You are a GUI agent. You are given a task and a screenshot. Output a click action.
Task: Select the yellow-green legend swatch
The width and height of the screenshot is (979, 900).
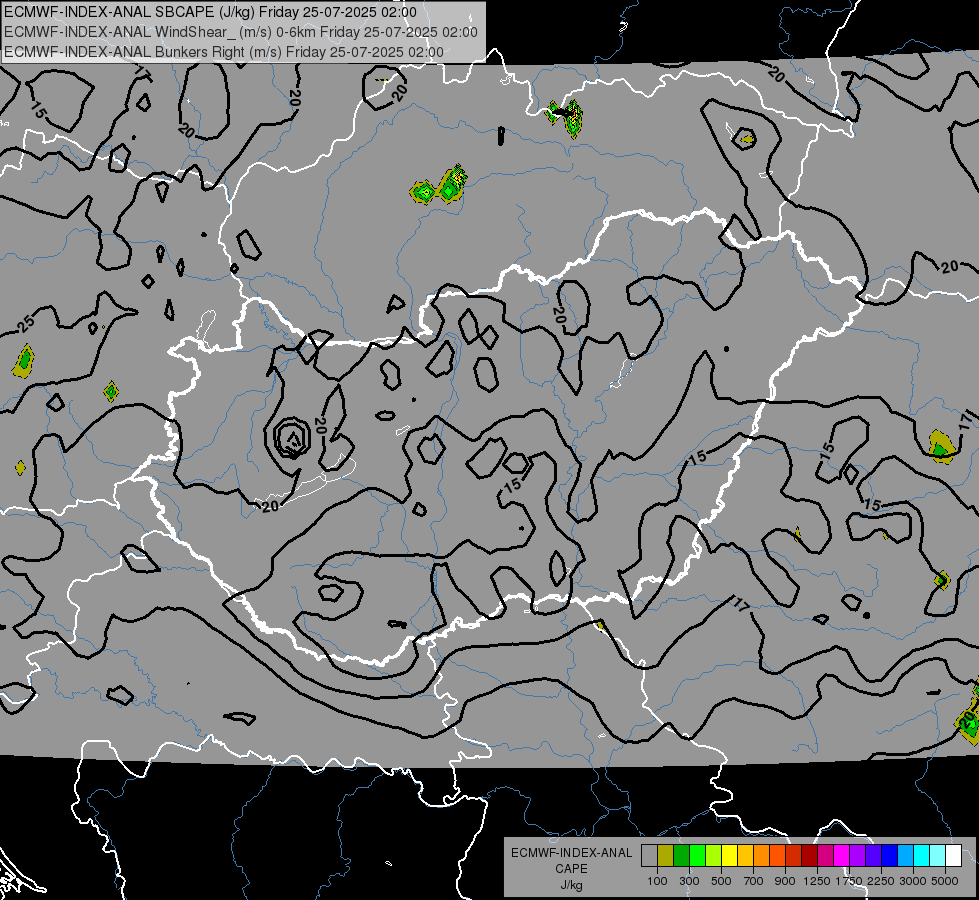[714, 856]
